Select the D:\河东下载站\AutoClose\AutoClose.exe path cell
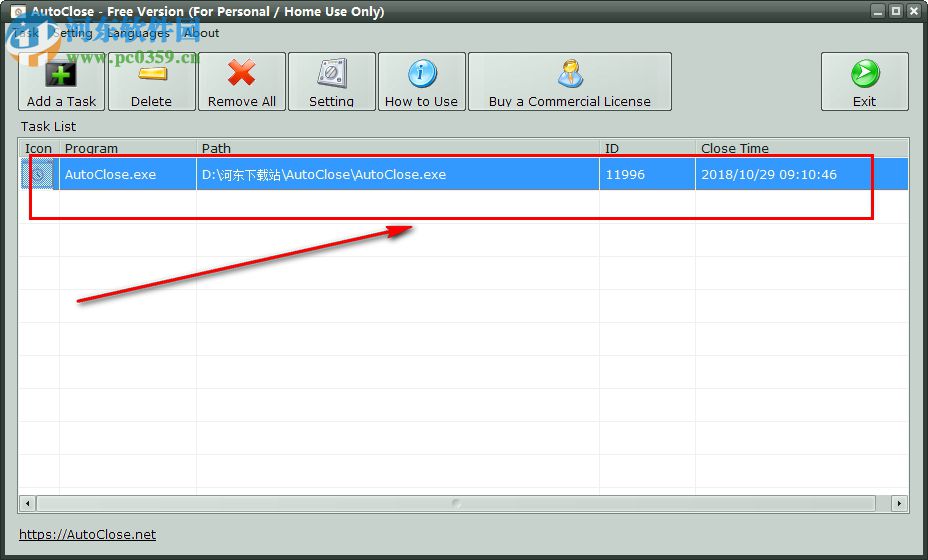The height and width of the screenshot is (560, 928). [398, 174]
